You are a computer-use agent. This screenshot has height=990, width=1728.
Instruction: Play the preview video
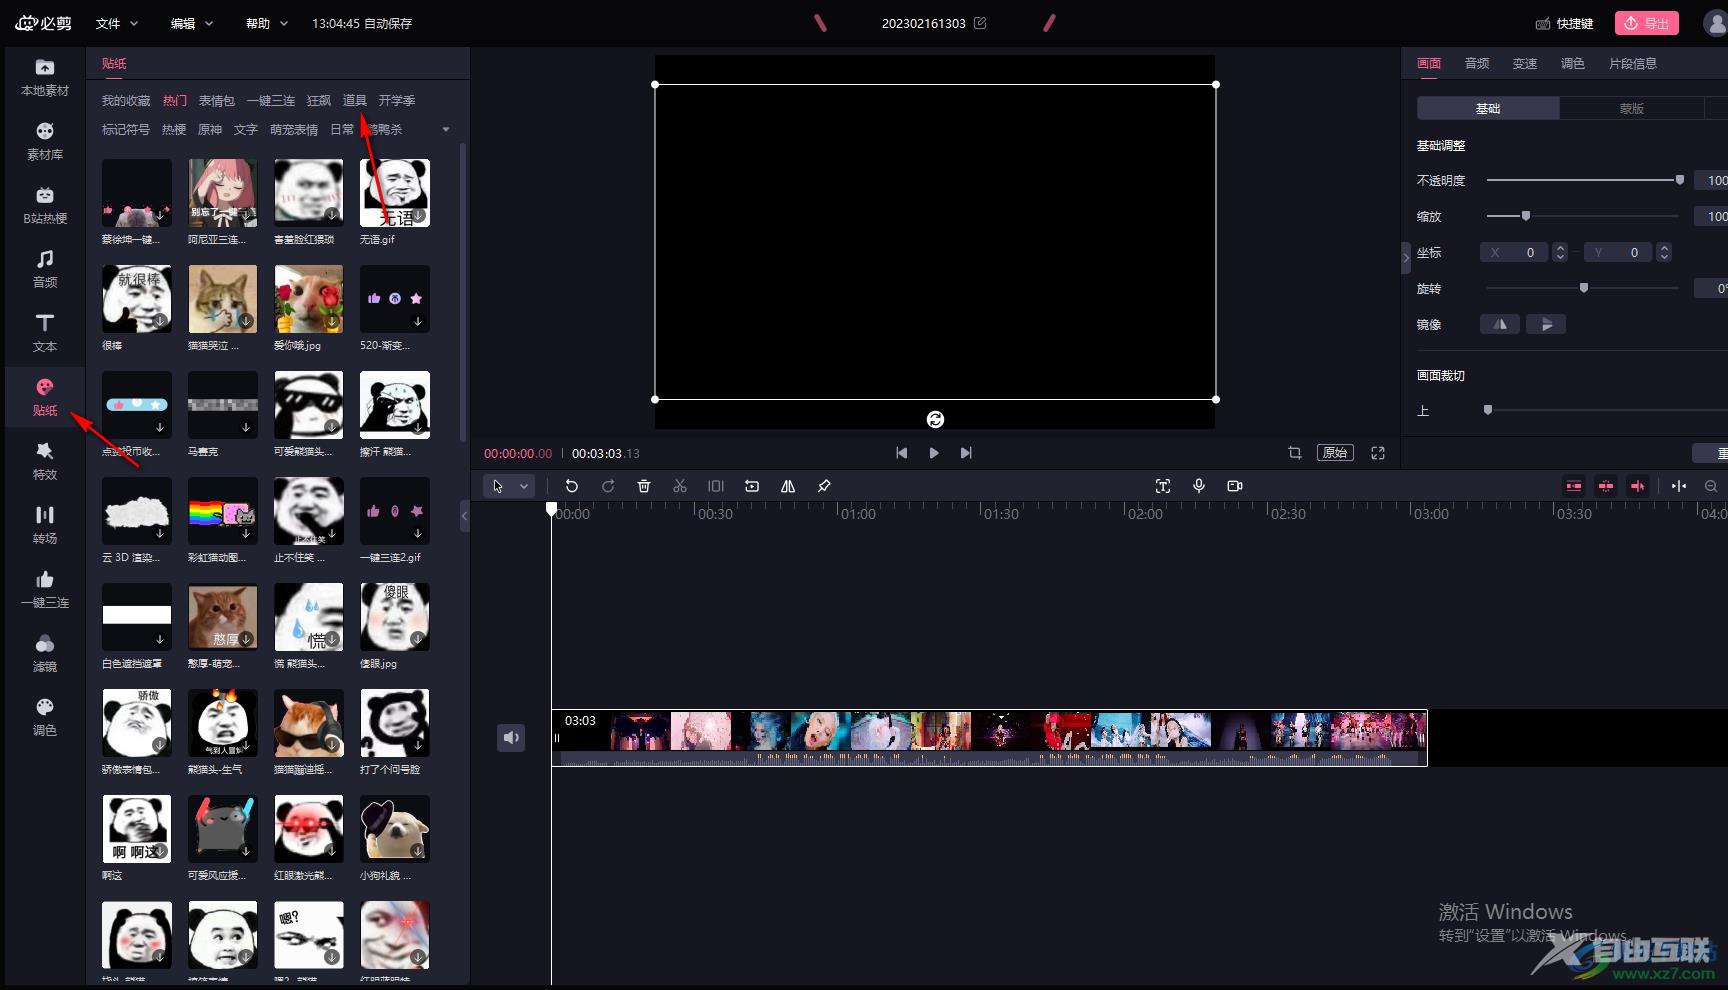coord(934,453)
